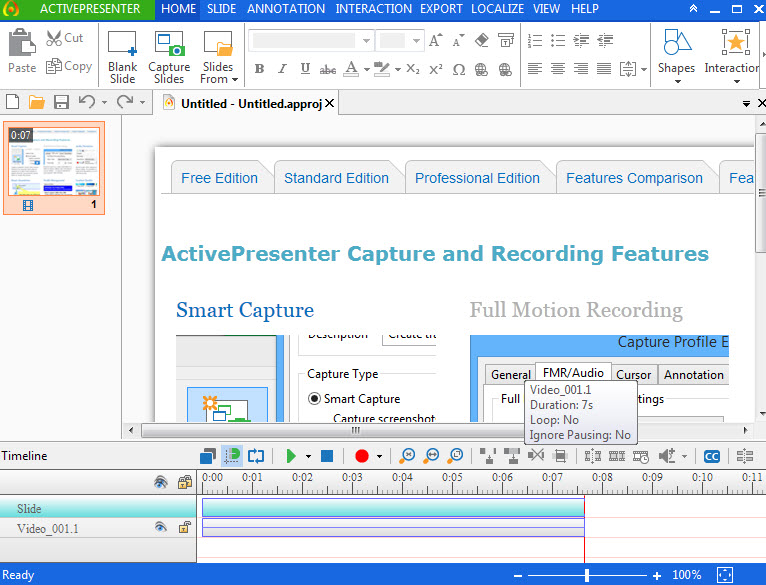Select the Smart Capture radio button

click(314, 399)
